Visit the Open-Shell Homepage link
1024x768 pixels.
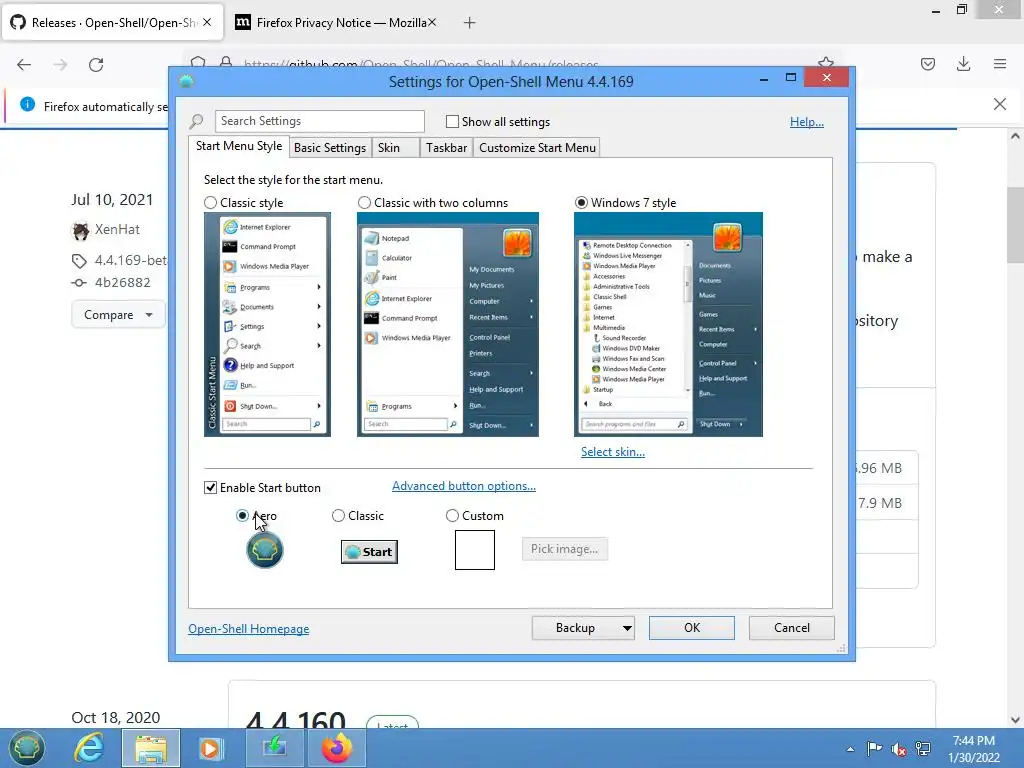pyautogui.click(x=249, y=629)
